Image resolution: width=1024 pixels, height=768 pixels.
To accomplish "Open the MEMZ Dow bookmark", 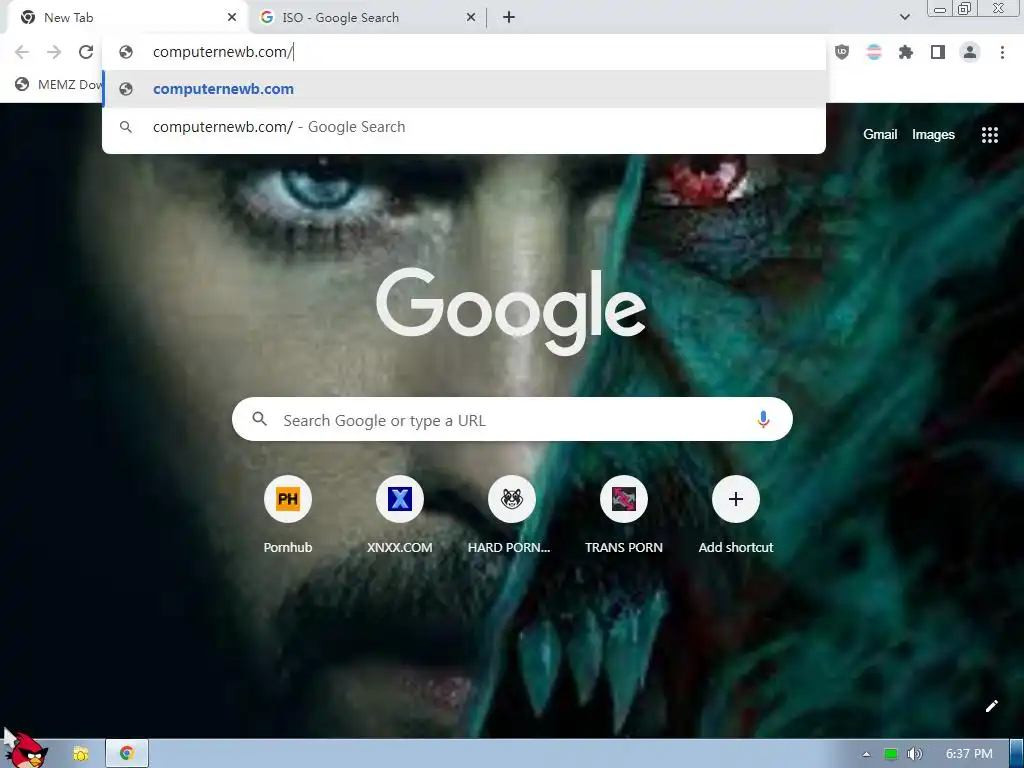I will pos(58,84).
